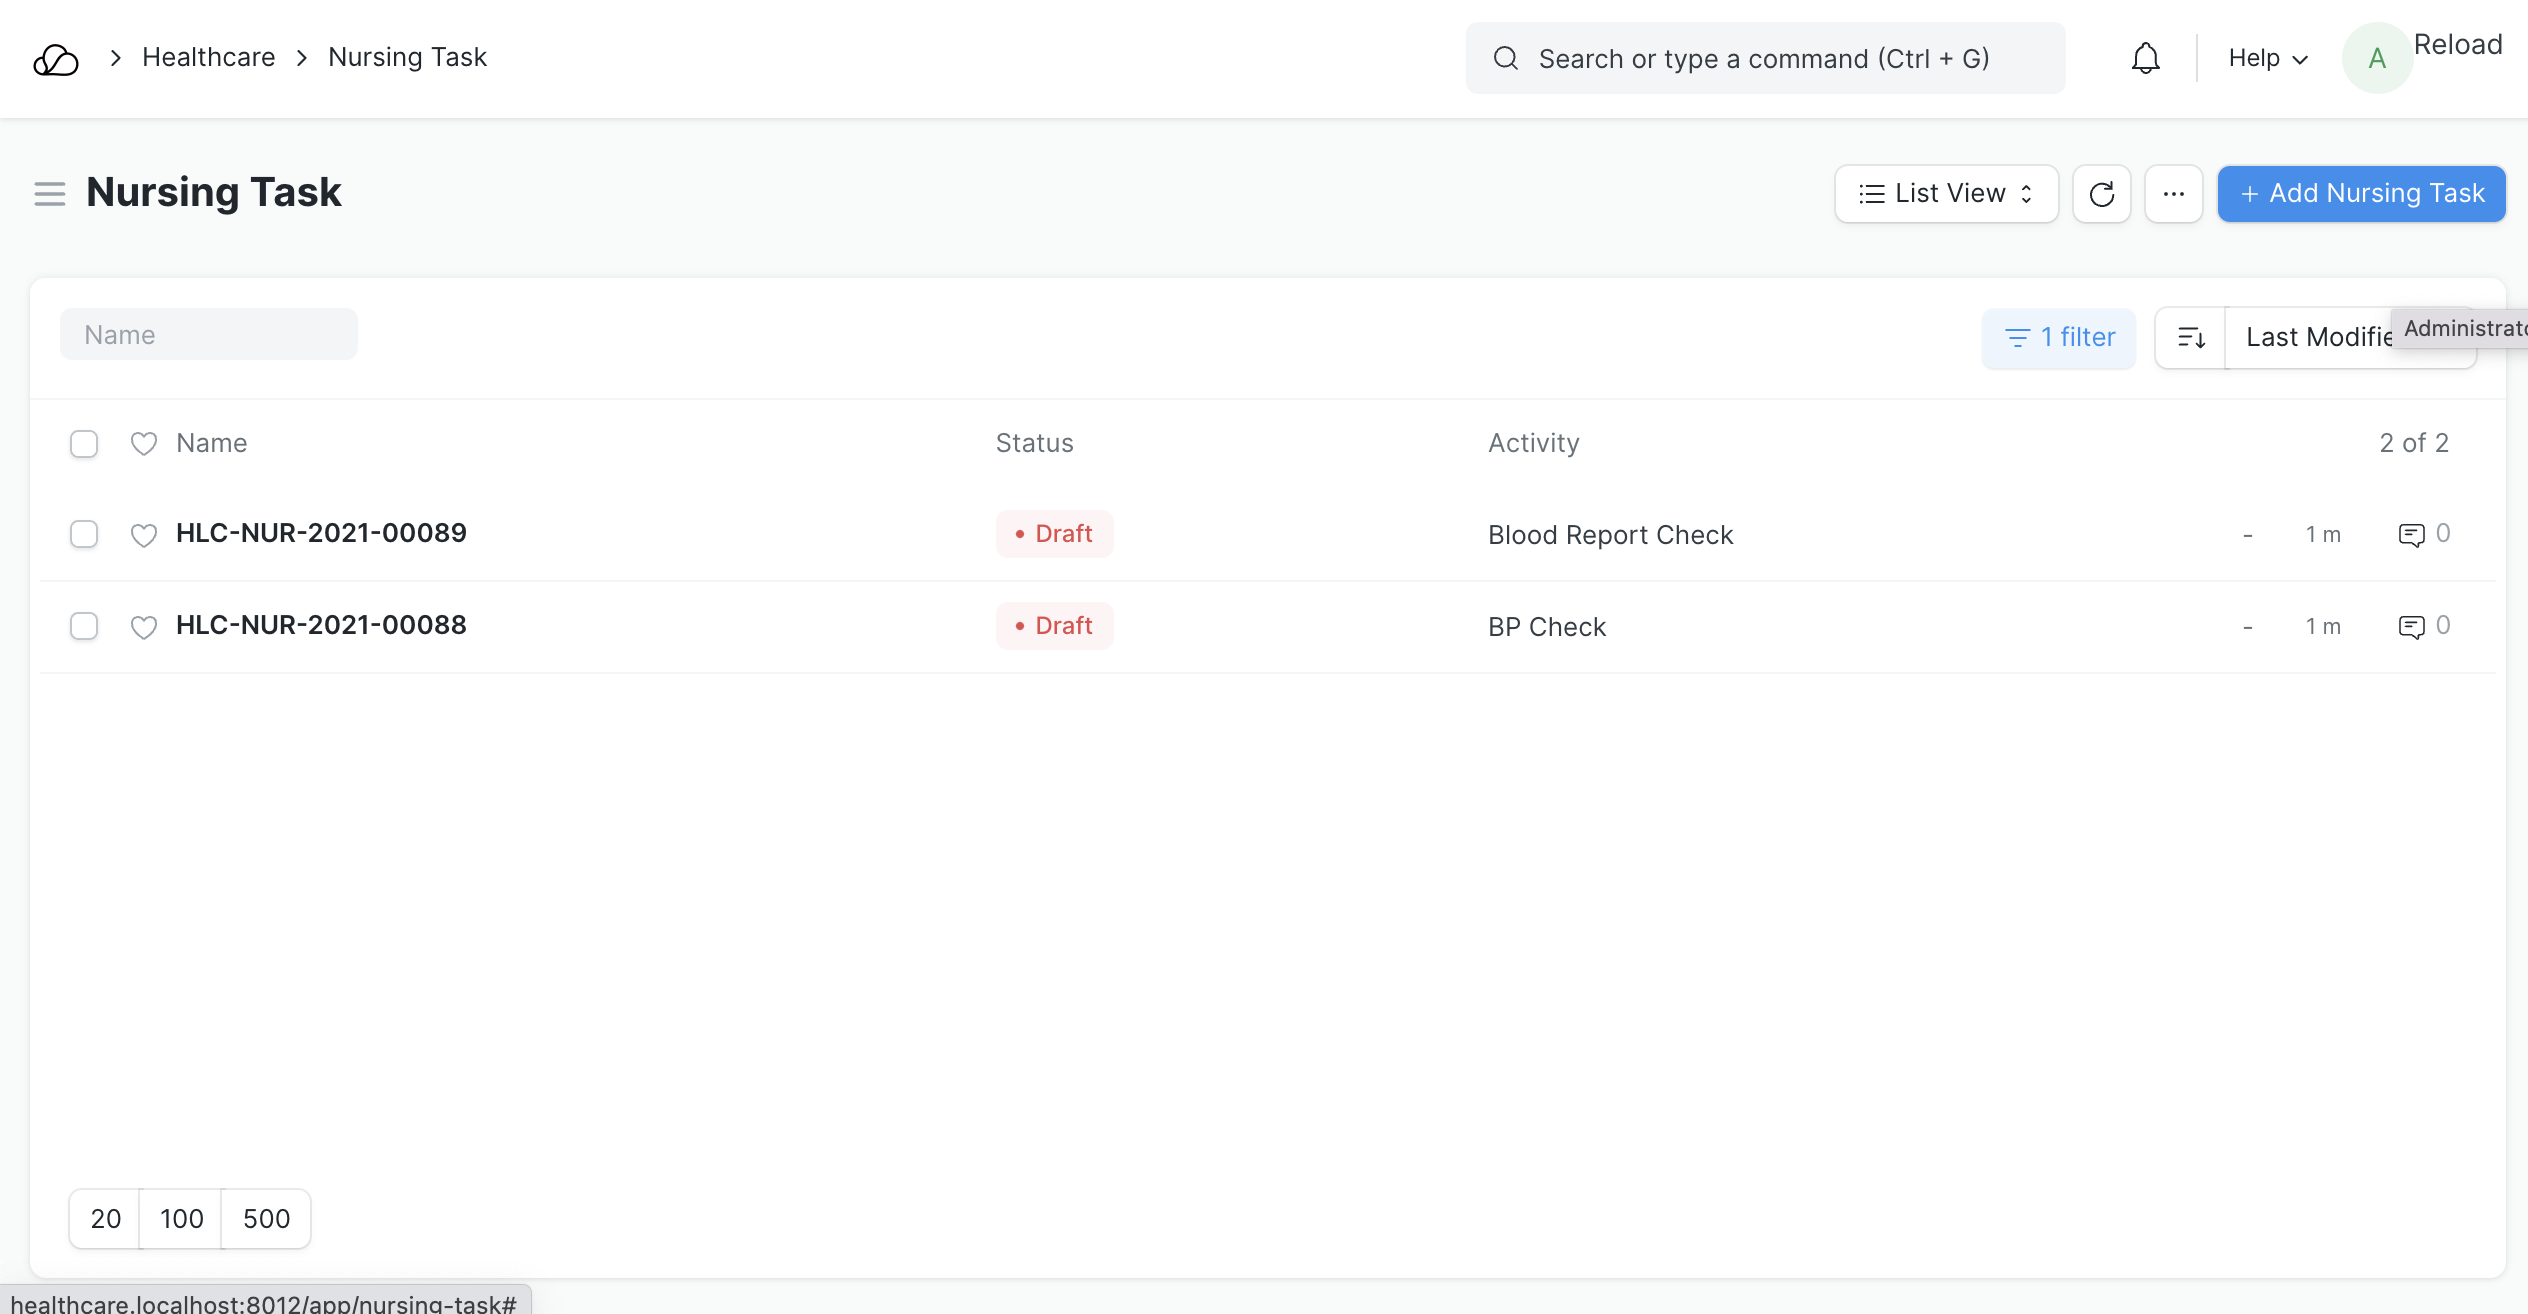The width and height of the screenshot is (2528, 1314).
Task: Open the 1 filter button
Action: pyautogui.click(x=2059, y=338)
